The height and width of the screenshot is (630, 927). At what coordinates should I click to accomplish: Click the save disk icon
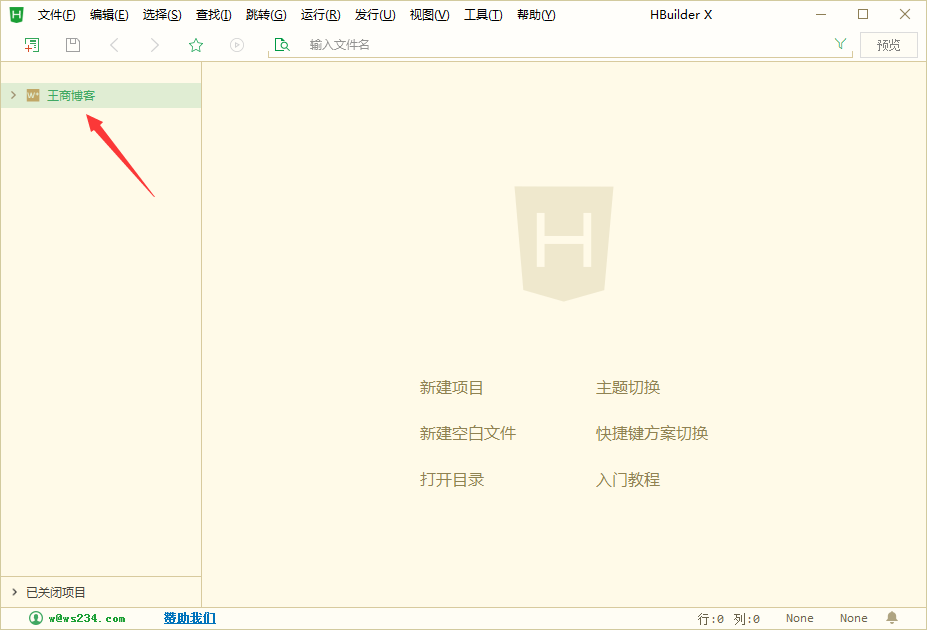73,45
